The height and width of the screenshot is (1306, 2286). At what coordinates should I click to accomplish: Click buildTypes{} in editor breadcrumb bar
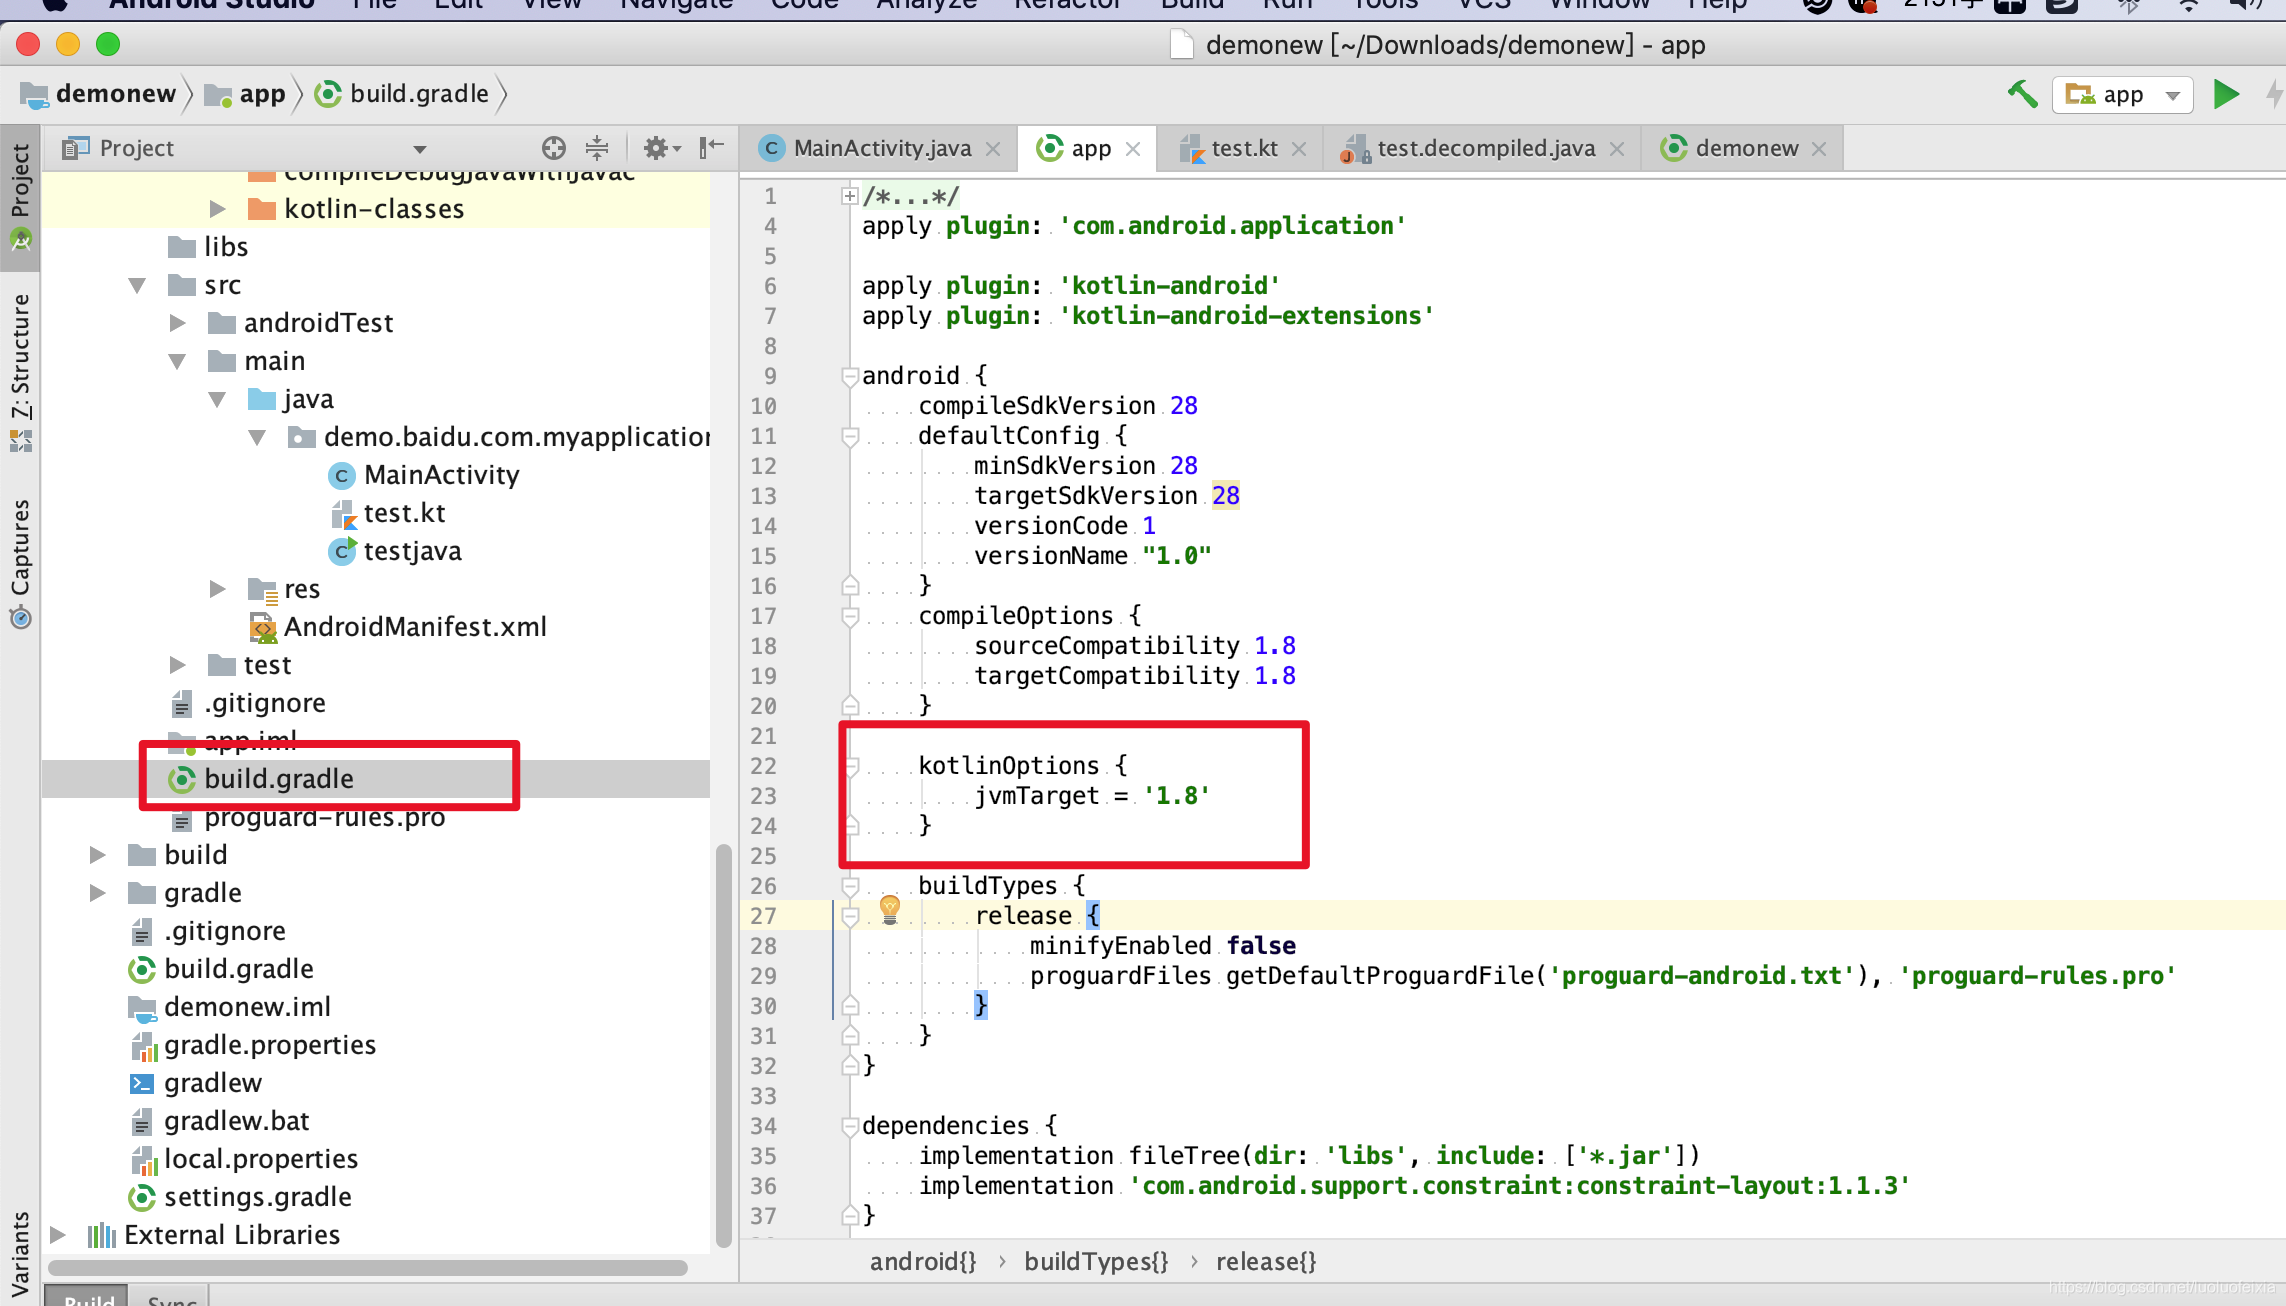[1096, 1262]
